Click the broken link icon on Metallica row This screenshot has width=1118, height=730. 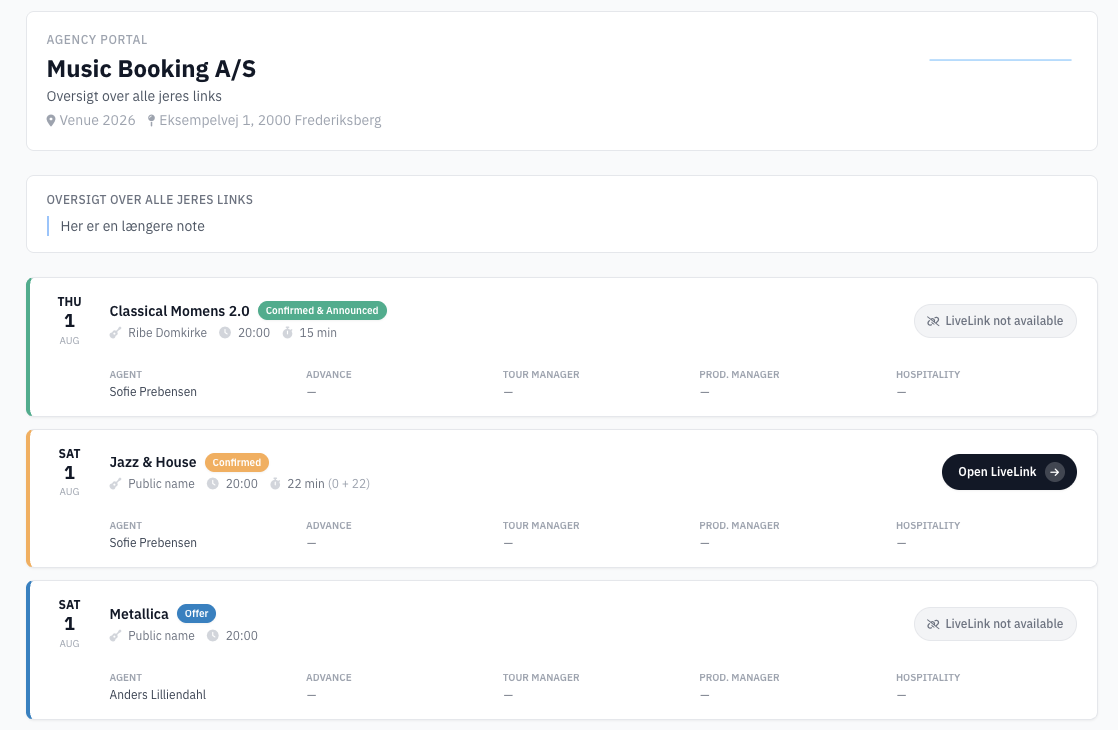pos(933,624)
